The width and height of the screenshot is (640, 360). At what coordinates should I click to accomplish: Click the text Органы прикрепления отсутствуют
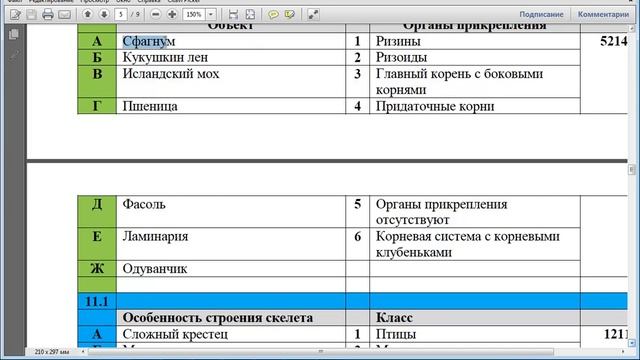click(441, 212)
